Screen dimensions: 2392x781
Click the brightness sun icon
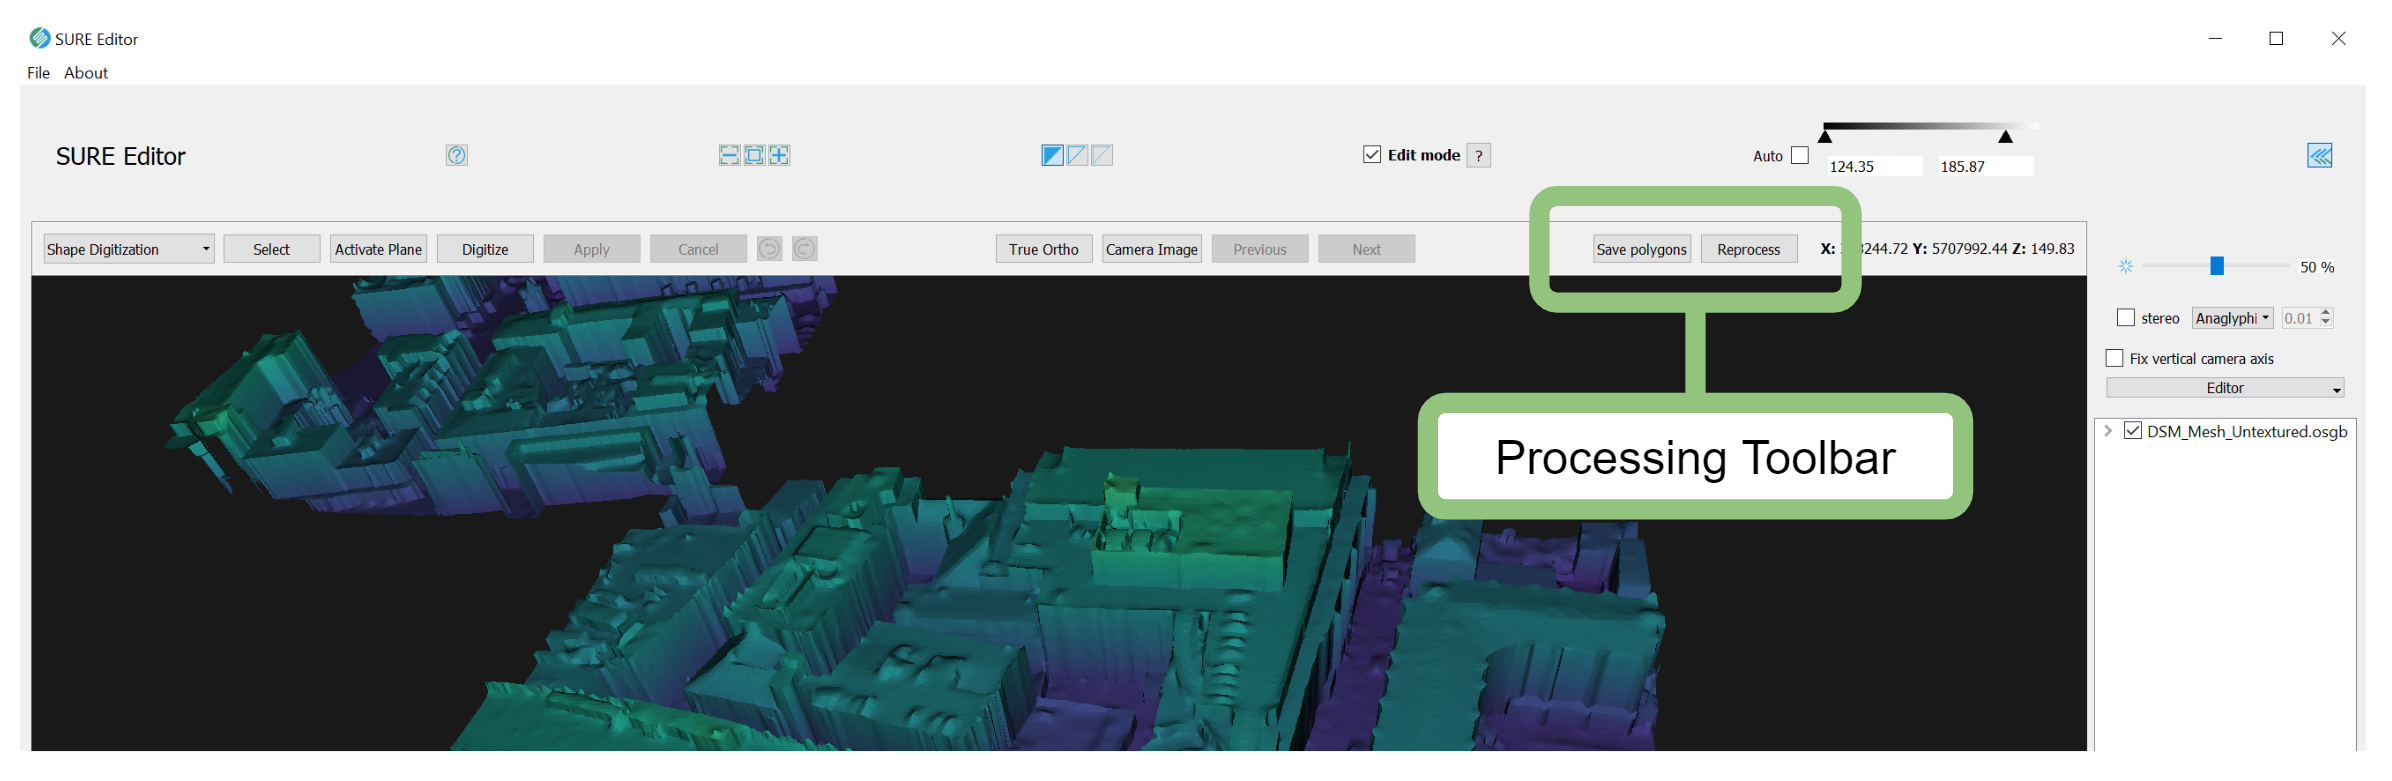tap(2126, 266)
